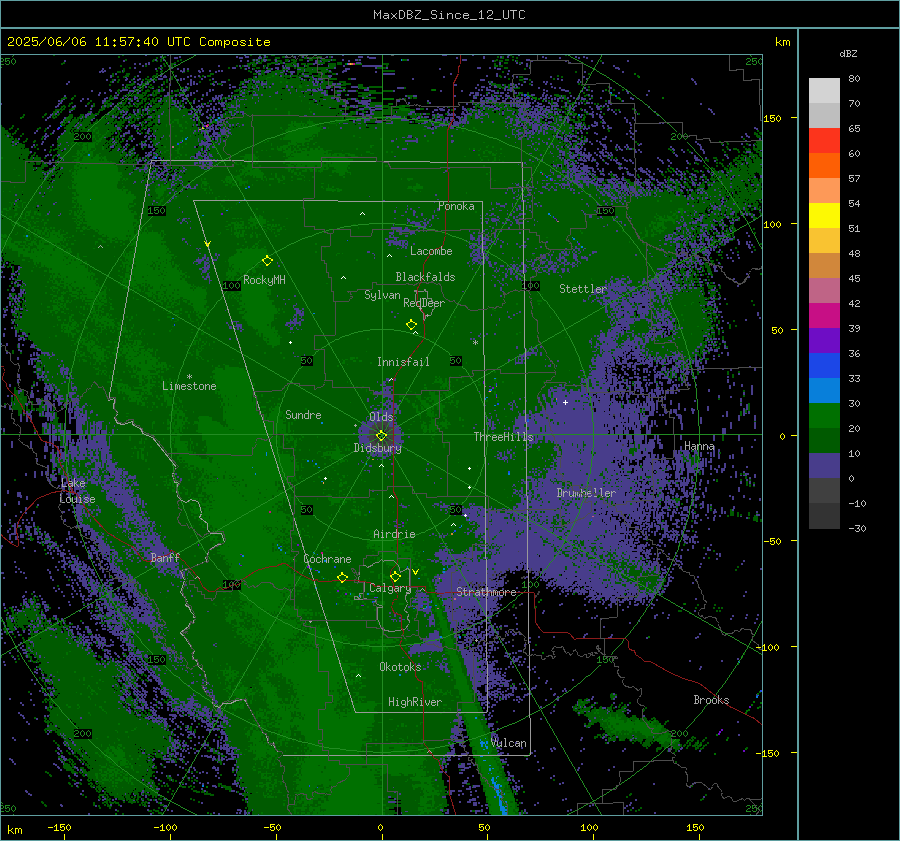This screenshot has width=900, height=841.
Task: Click the Olds town label
Action: coord(381,417)
